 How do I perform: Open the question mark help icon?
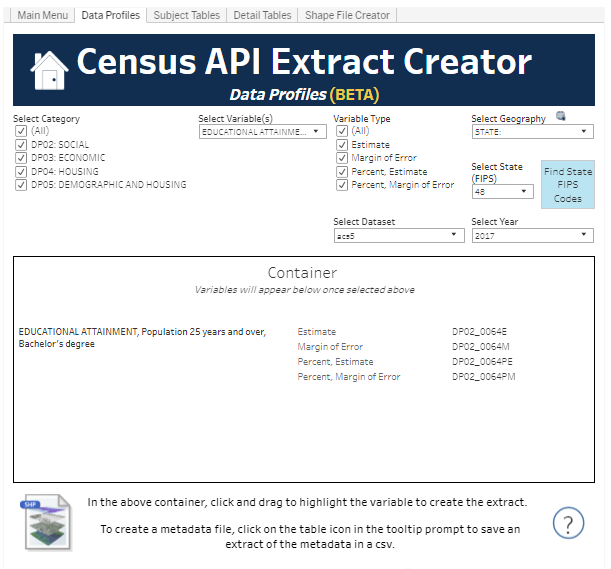(x=568, y=522)
